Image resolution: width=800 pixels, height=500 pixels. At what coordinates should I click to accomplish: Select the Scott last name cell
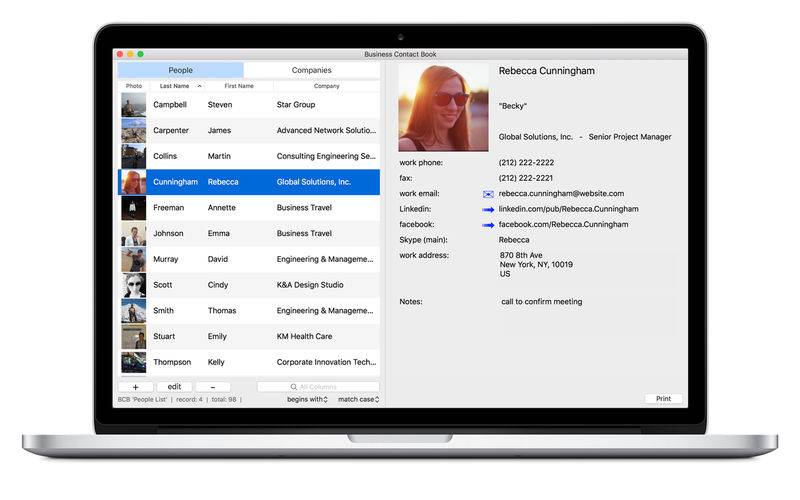pyautogui.click(x=163, y=285)
